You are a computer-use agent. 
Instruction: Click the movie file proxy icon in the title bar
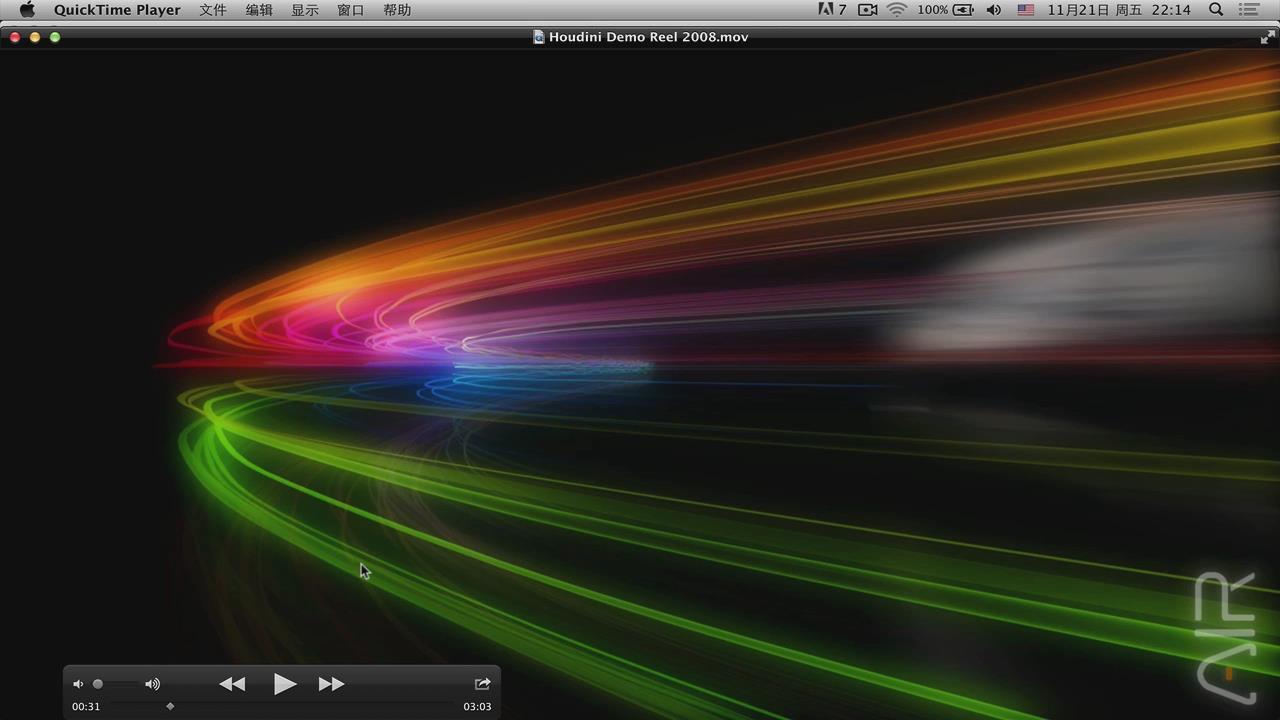(x=539, y=37)
